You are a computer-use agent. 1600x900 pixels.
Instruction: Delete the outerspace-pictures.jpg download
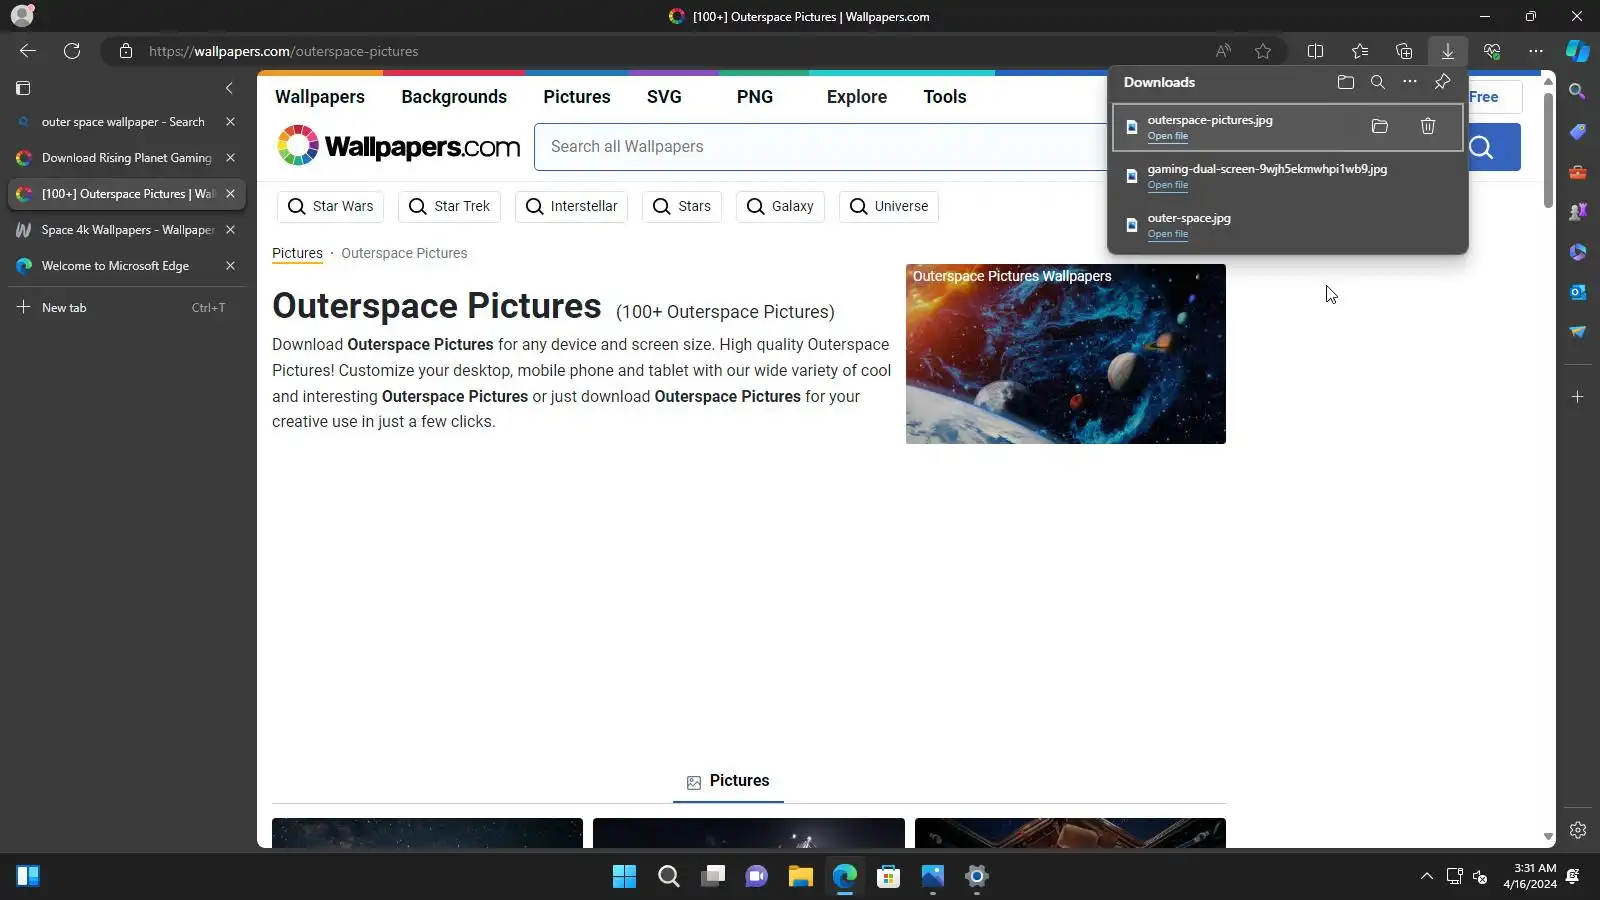(1428, 126)
